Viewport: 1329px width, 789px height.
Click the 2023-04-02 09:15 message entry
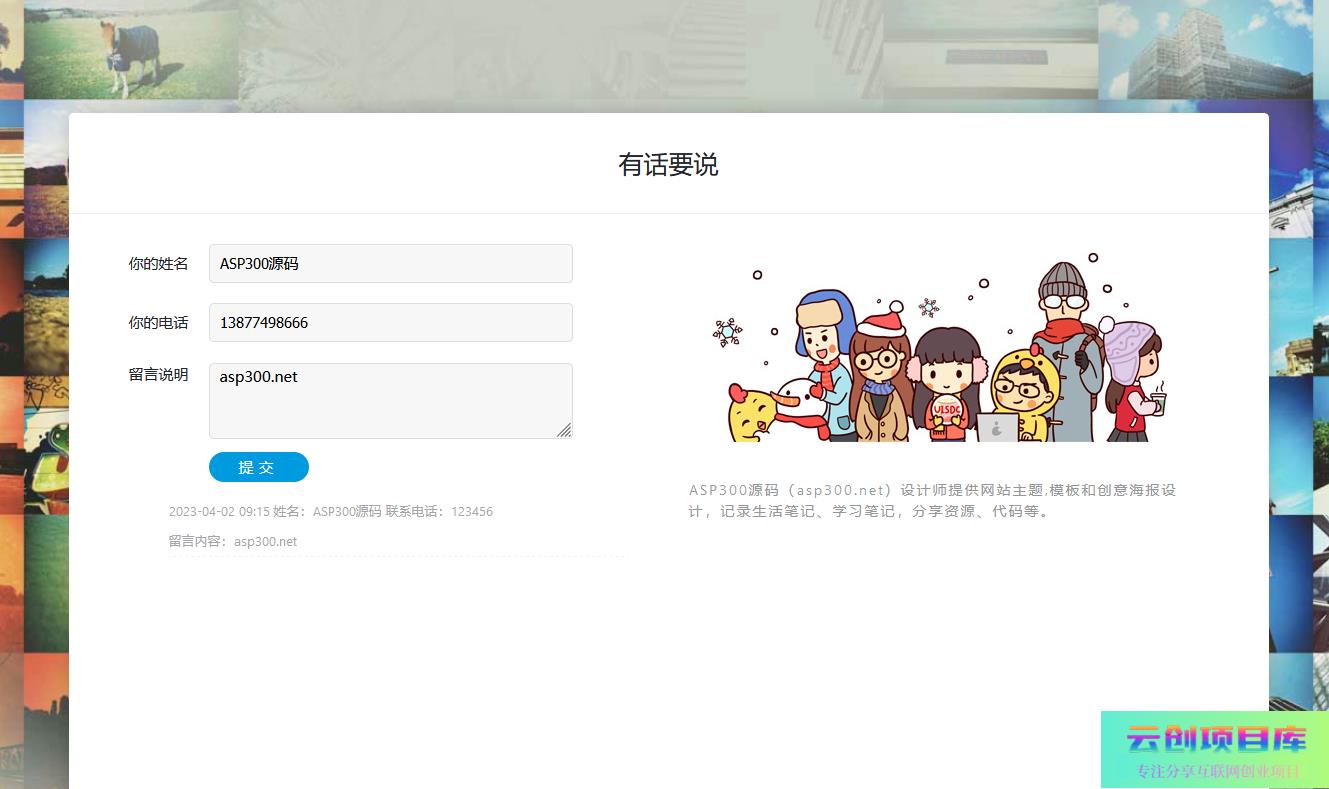pyautogui.click(x=330, y=512)
